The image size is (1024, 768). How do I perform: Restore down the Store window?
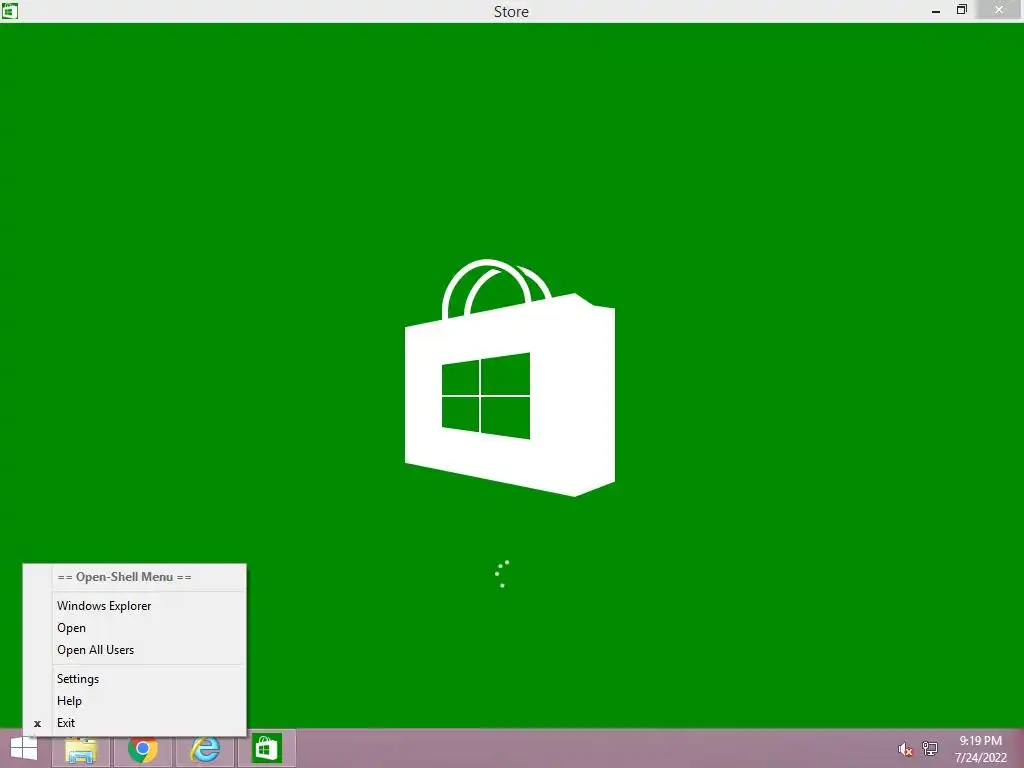961,10
